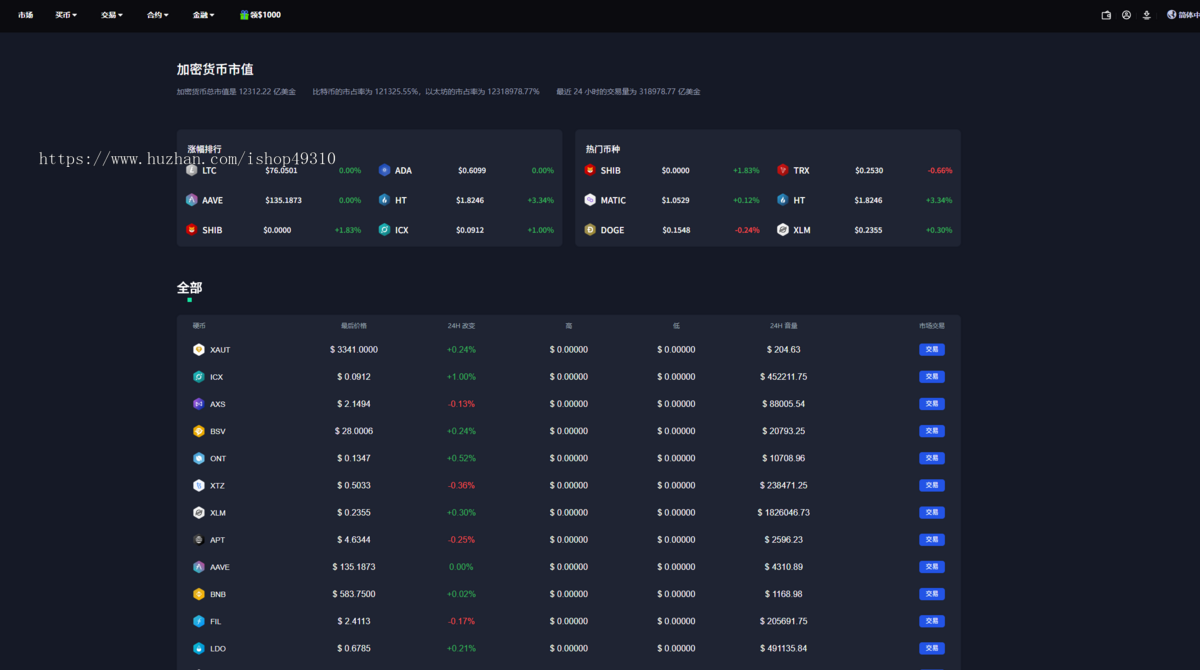Click the BSV price $ 28.0006
This screenshot has height=670, width=1200.
(354, 431)
